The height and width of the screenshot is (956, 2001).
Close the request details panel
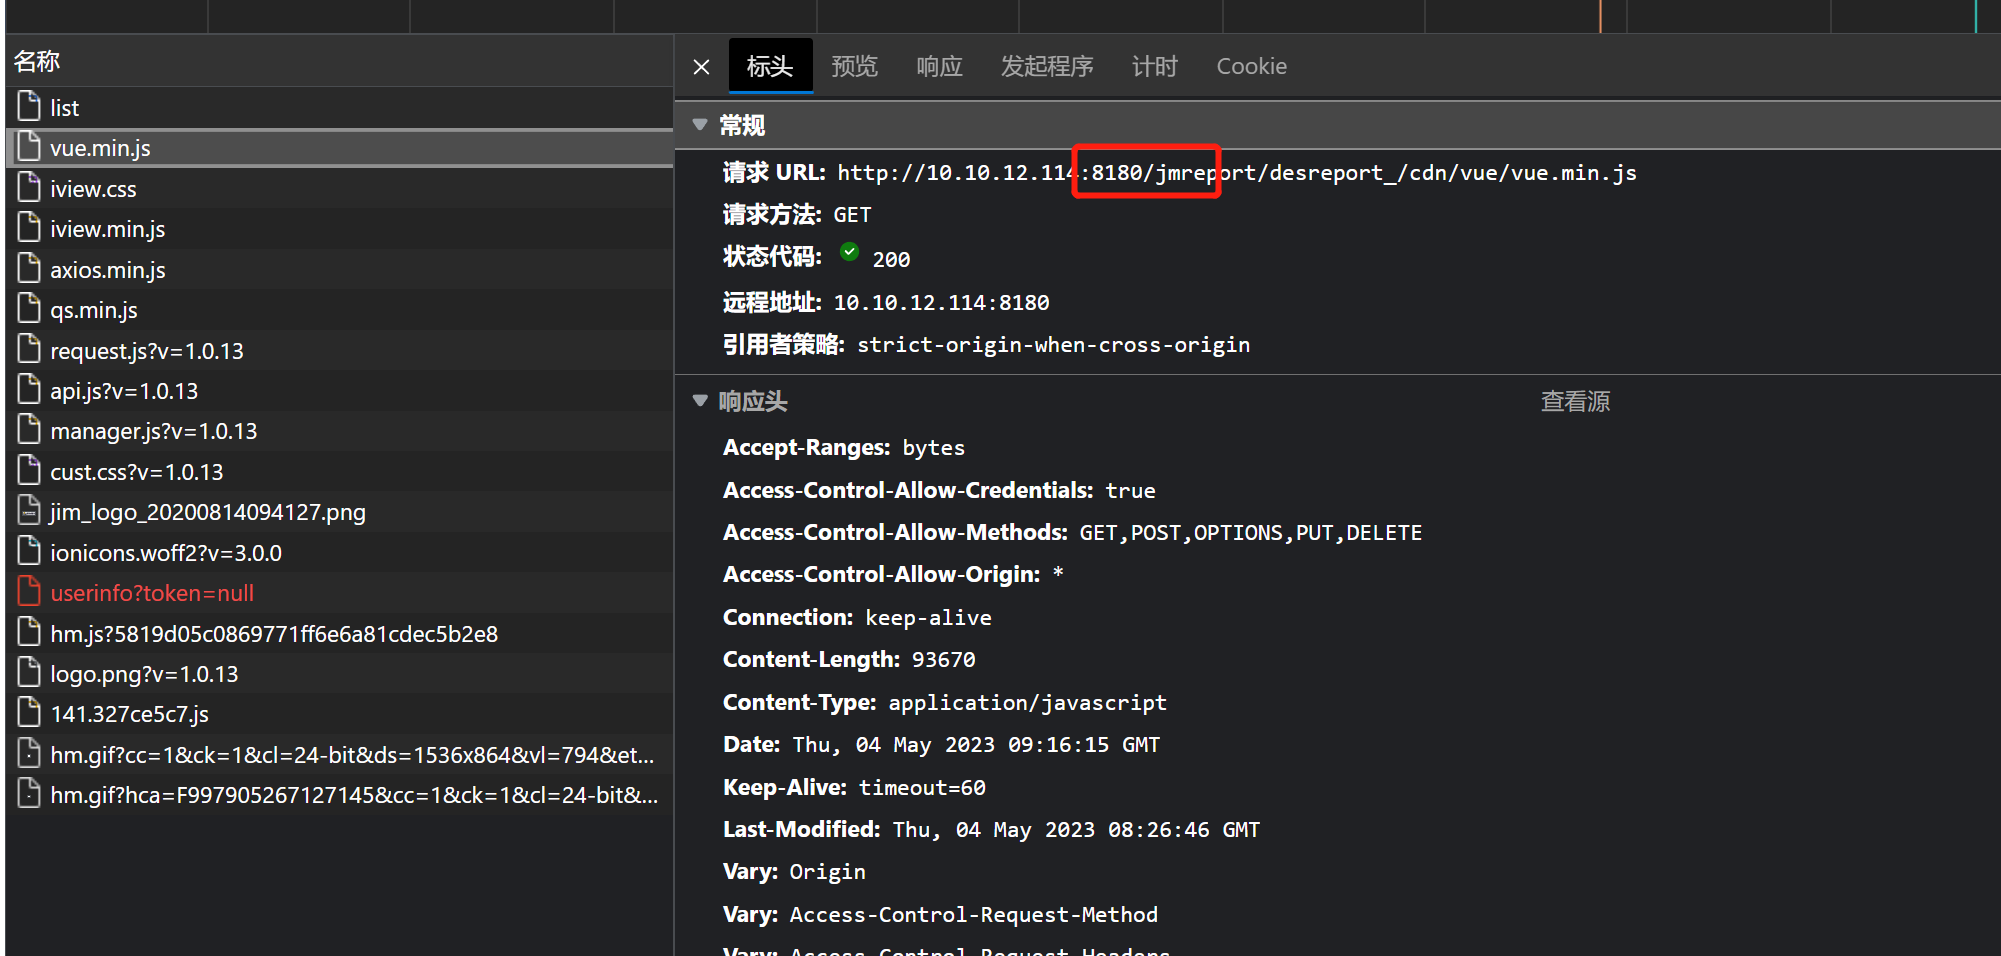click(x=700, y=66)
